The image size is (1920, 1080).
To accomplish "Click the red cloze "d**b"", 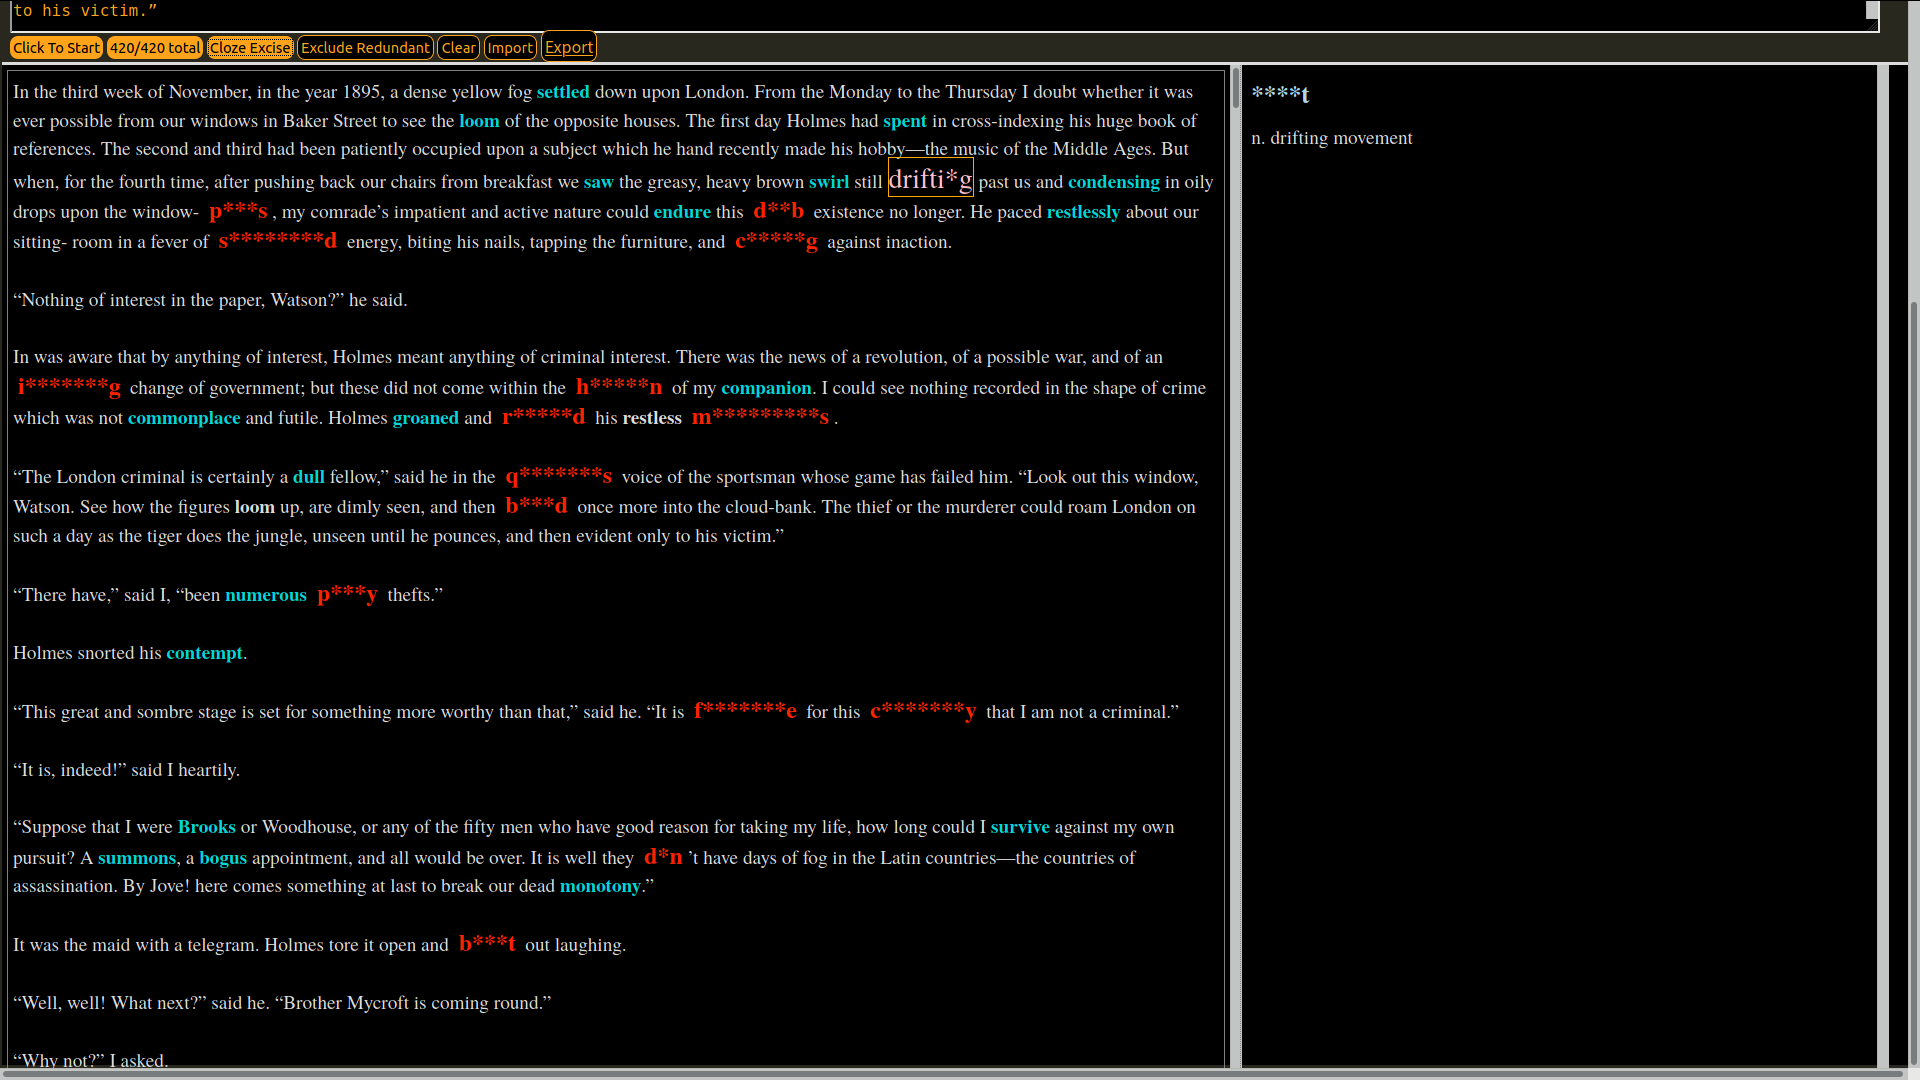I will (x=778, y=211).
